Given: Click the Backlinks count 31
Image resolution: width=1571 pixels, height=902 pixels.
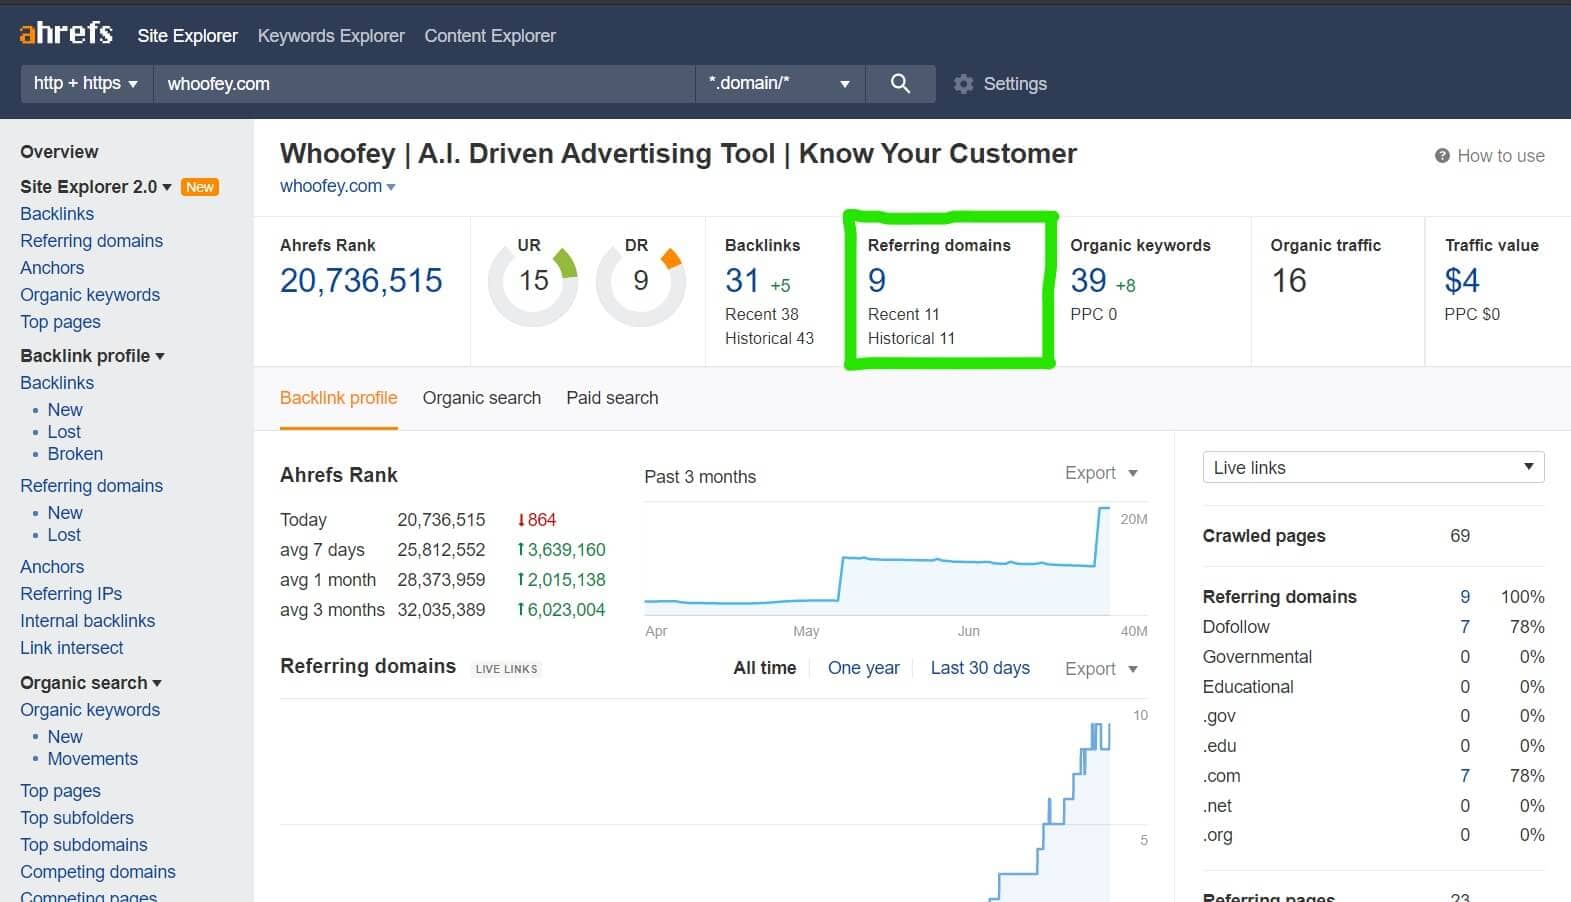Looking at the screenshot, I should point(742,281).
